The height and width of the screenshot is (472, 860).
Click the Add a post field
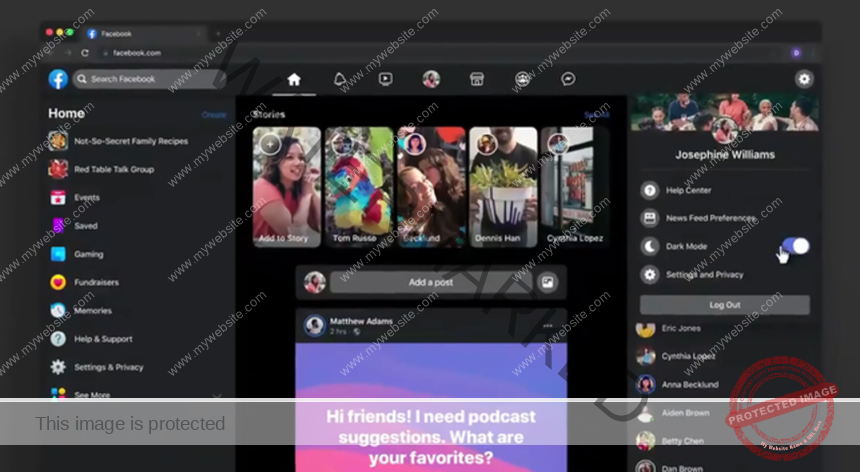coord(431,282)
